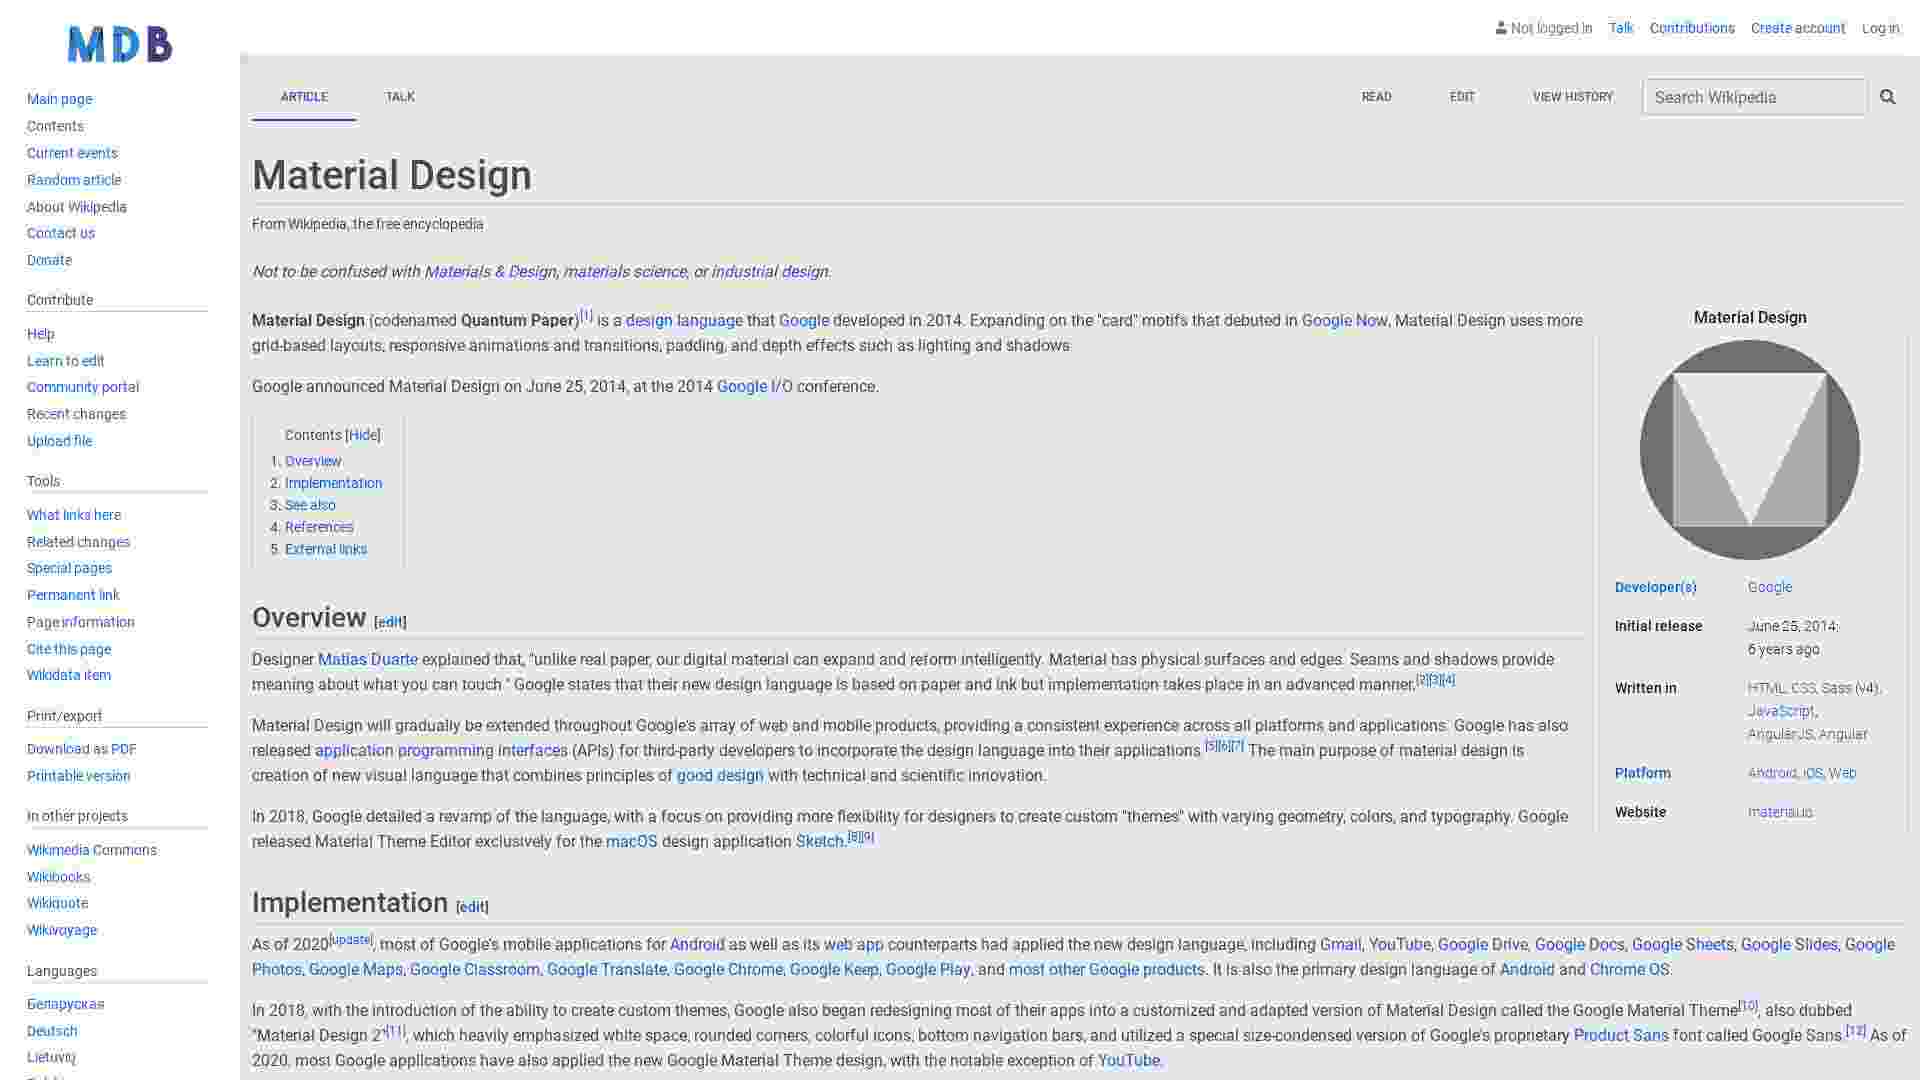
Task: Open the good design link
Action: pos(720,776)
